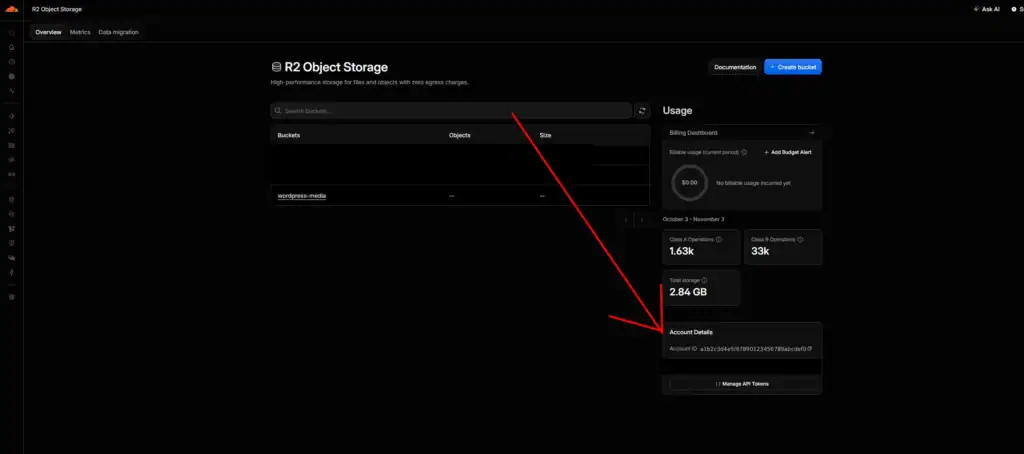Go to account home icon in sidebar
This screenshot has width=1024, height=454.
(x=12, y=47)
